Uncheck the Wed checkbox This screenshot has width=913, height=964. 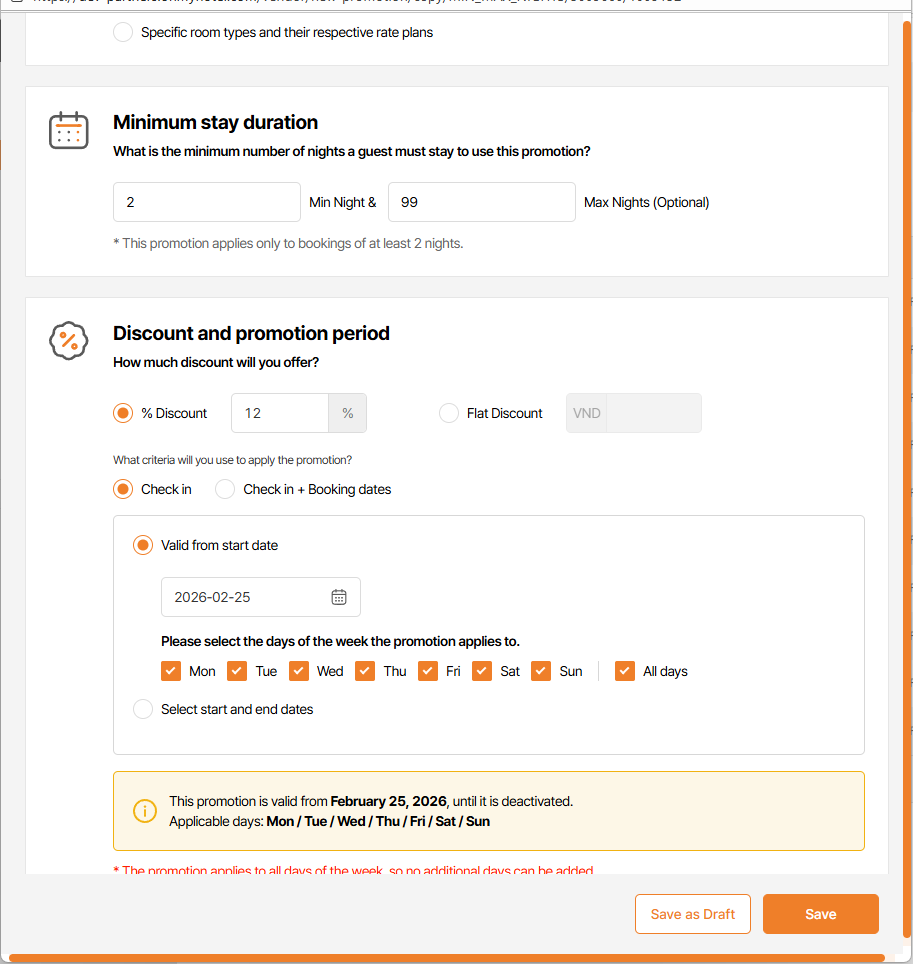pos(299,671)
